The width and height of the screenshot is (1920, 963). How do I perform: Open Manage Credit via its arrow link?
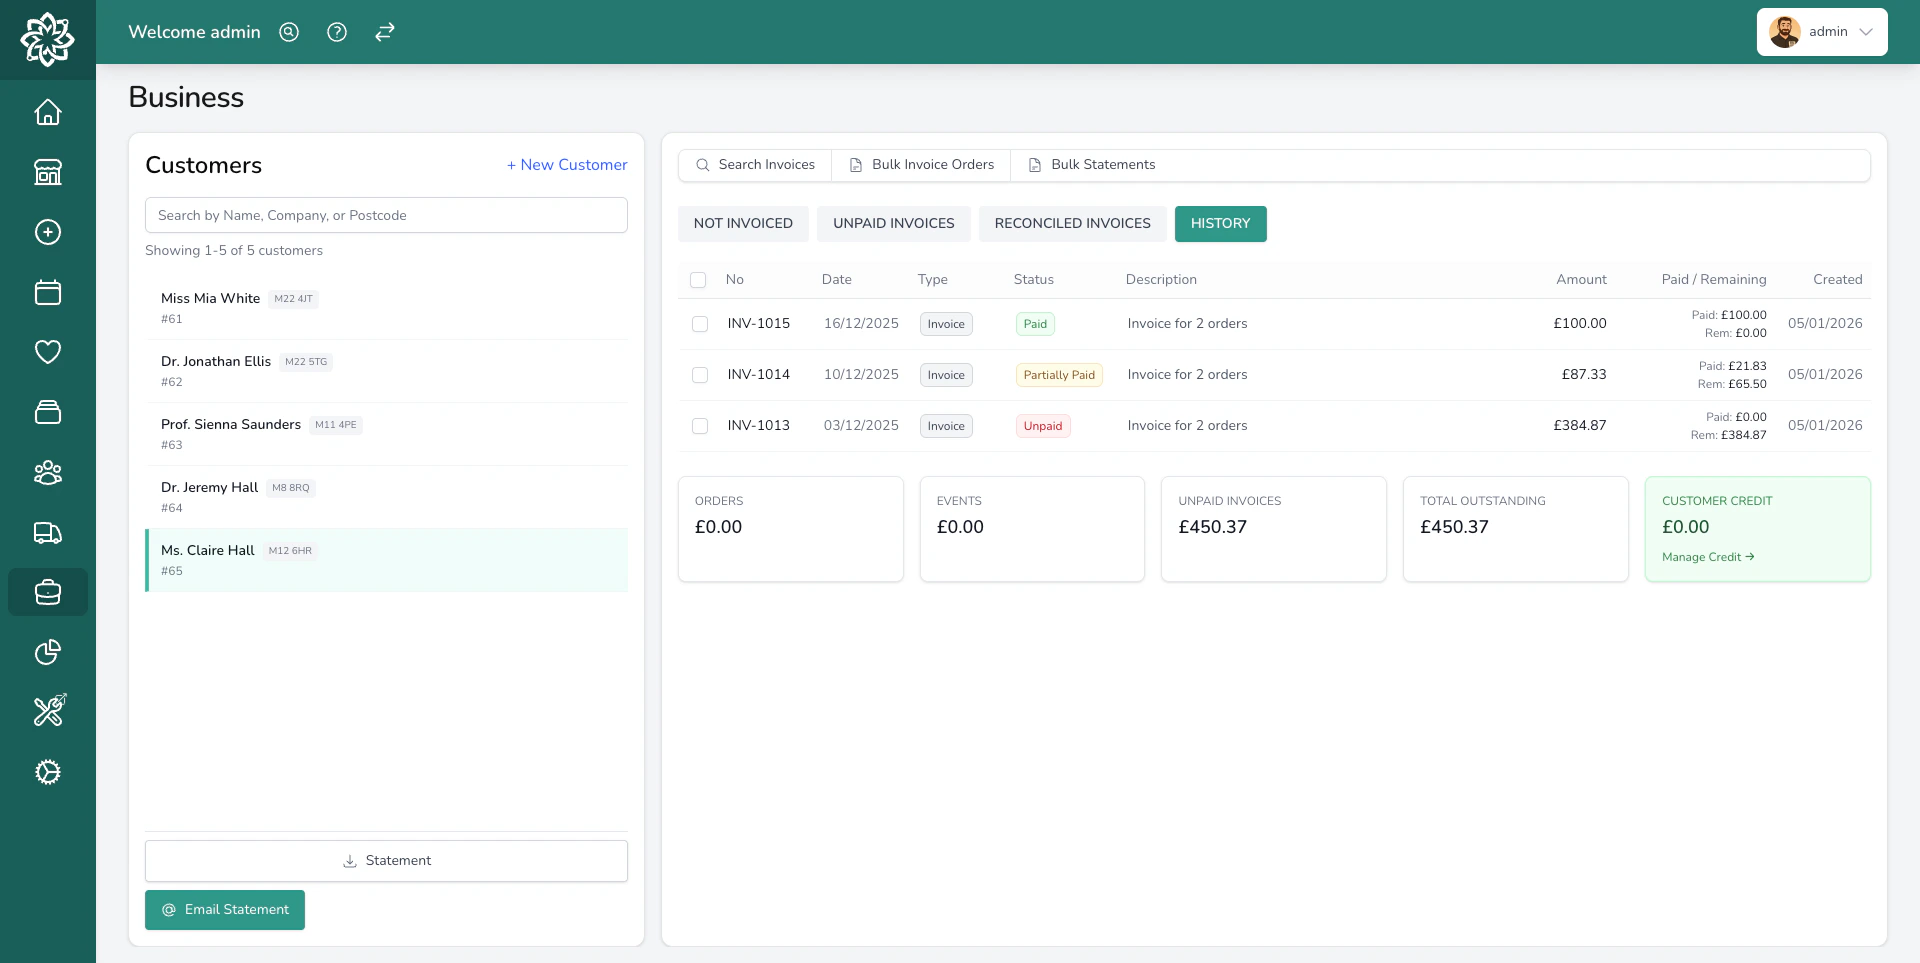(x=1707, y=557)
